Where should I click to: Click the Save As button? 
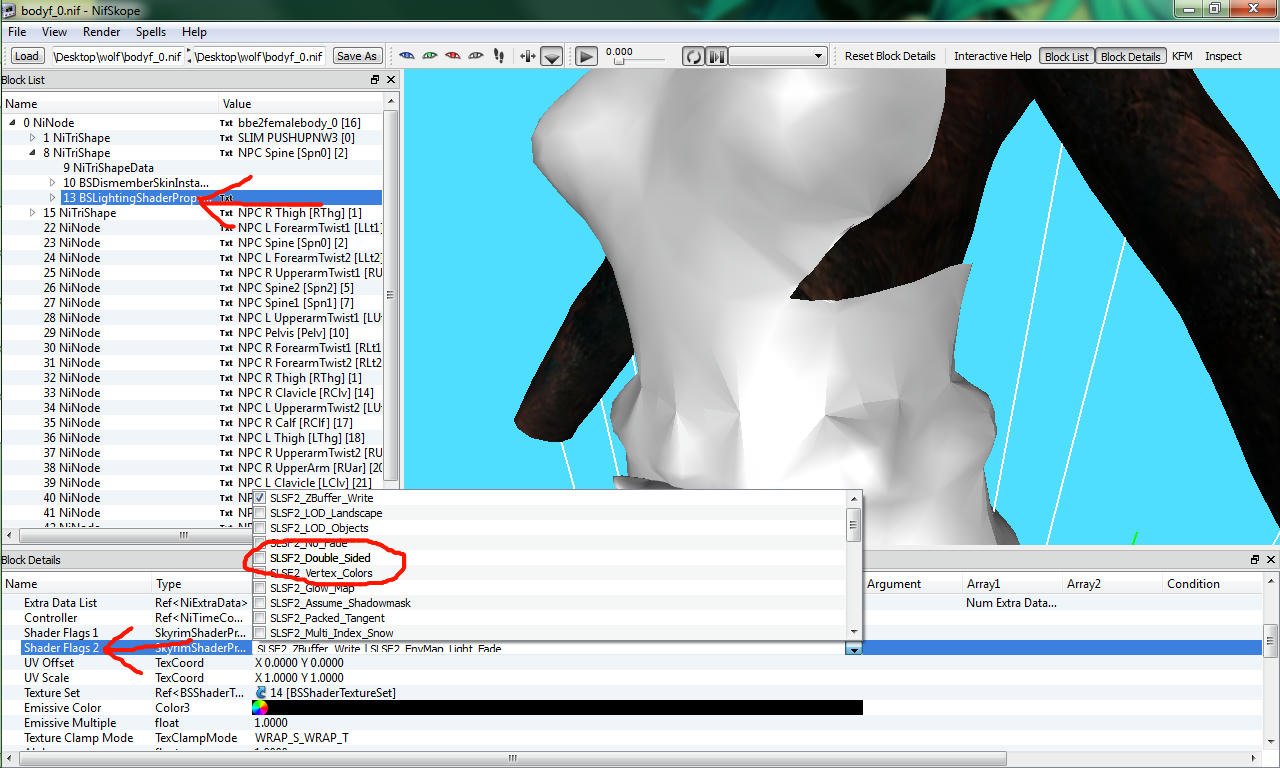click(x=357, y=56)
